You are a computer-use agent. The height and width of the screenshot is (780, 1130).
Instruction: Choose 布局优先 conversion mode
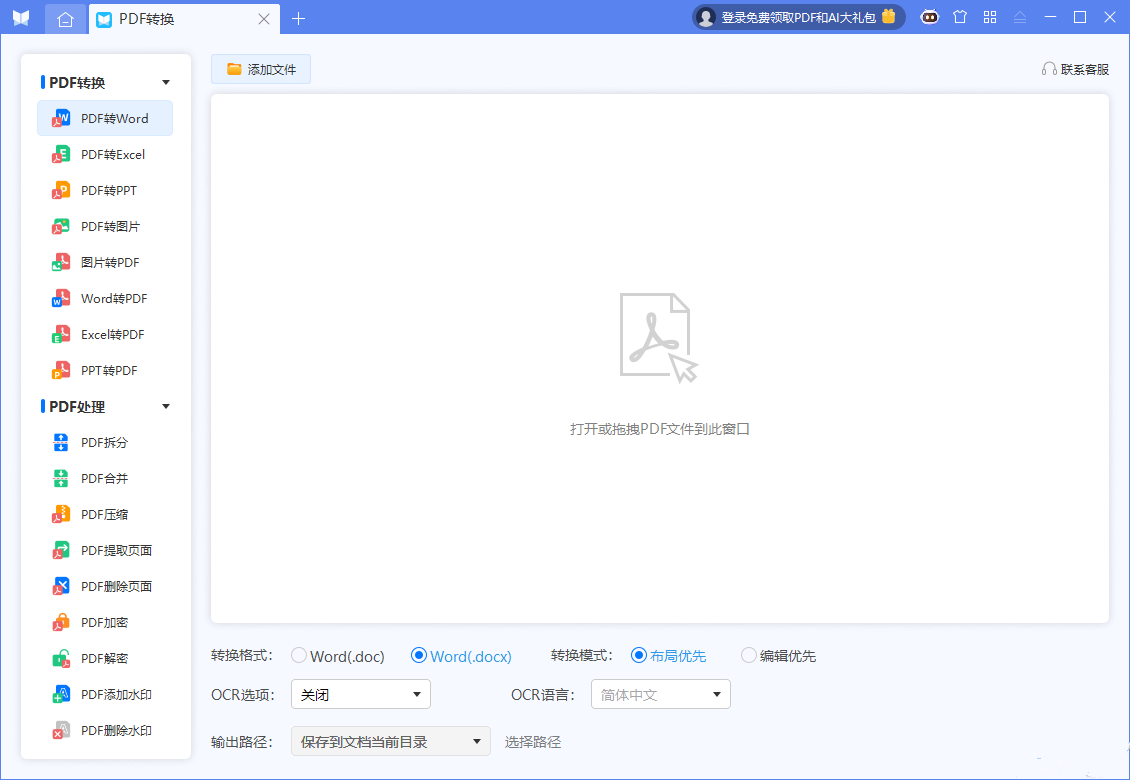(x=668, y=656)
